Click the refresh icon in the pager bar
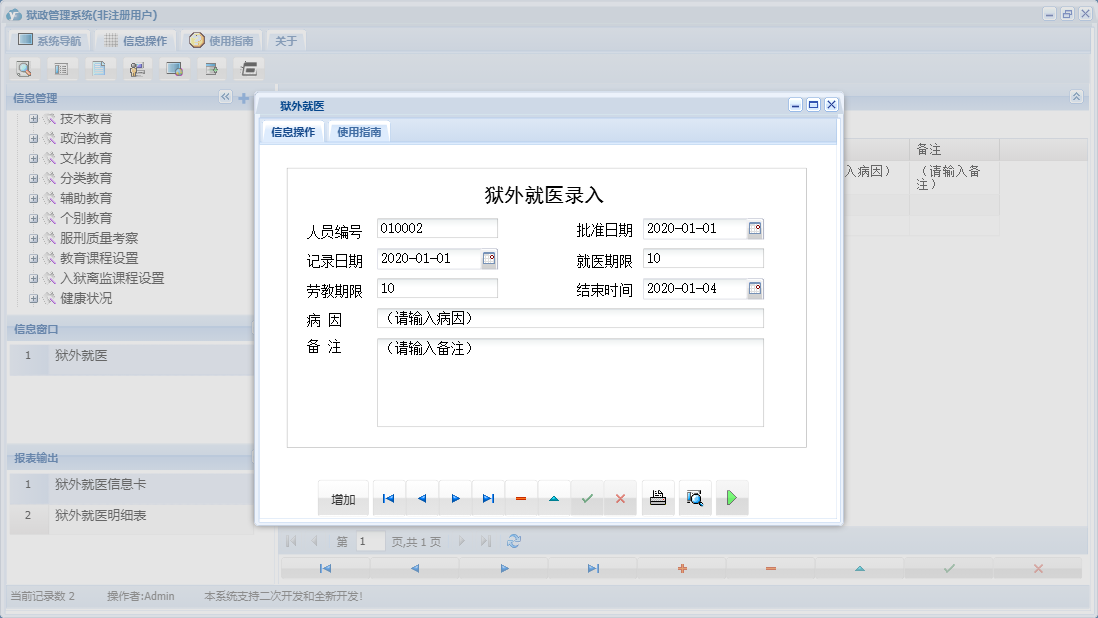Screen dimensions: 1098x618 (x=515, y=540)
